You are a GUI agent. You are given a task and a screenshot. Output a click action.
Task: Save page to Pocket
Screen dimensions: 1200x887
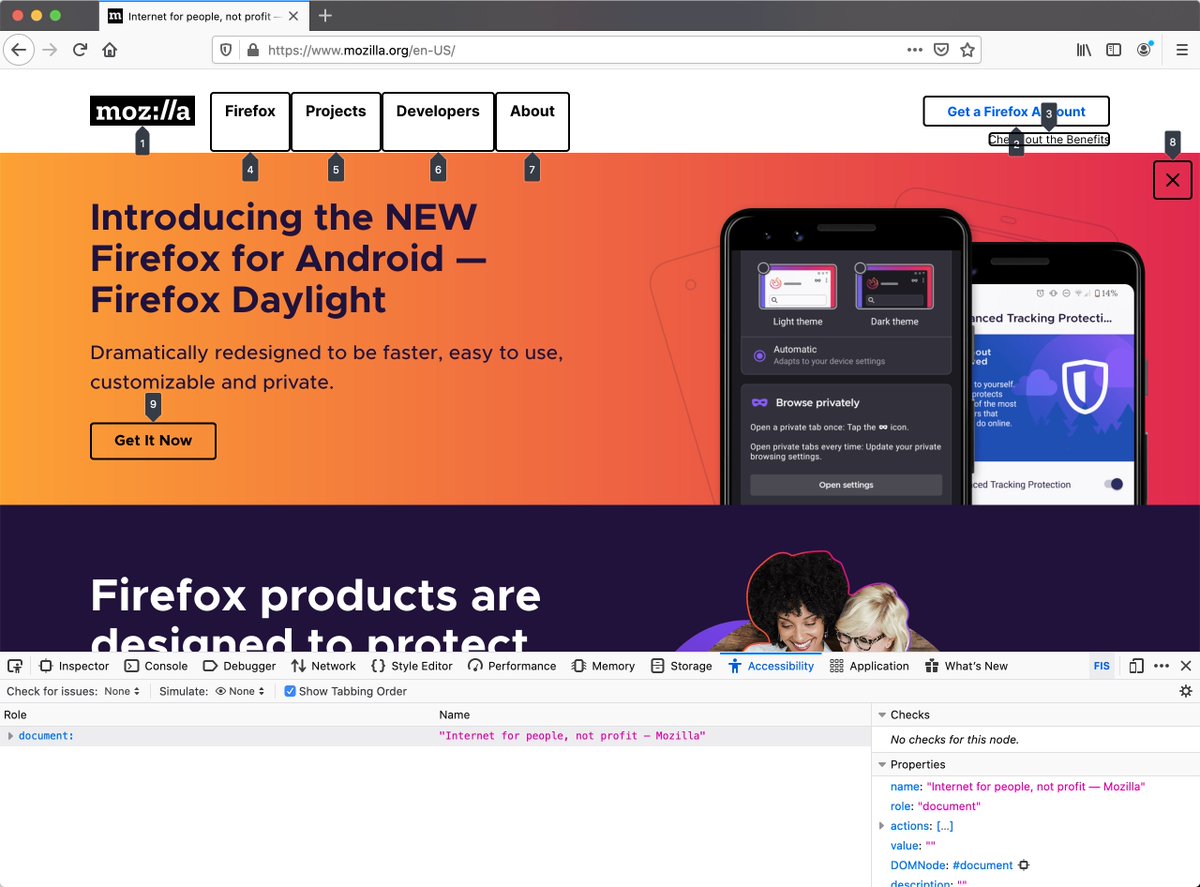(941, 50)
